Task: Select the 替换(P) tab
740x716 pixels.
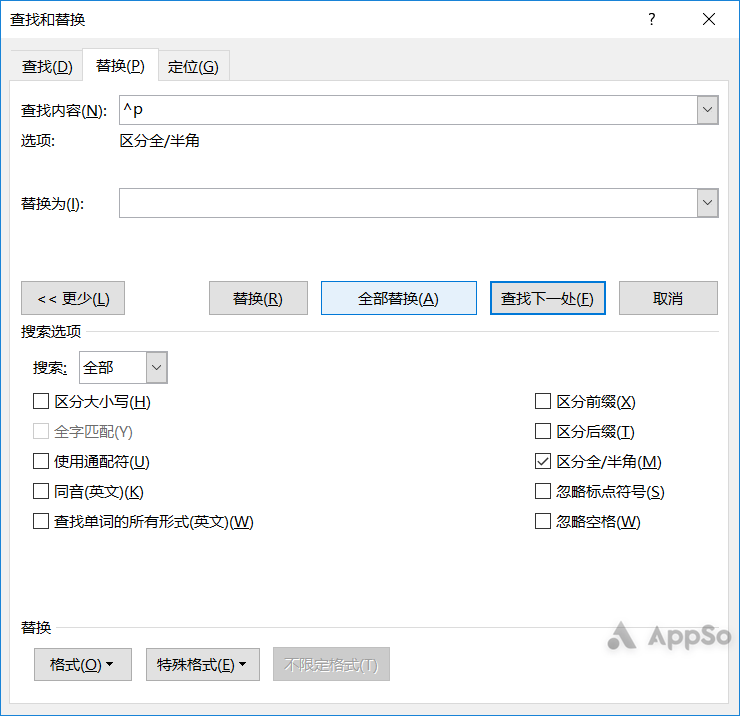Action: click(x=120, y=65)
